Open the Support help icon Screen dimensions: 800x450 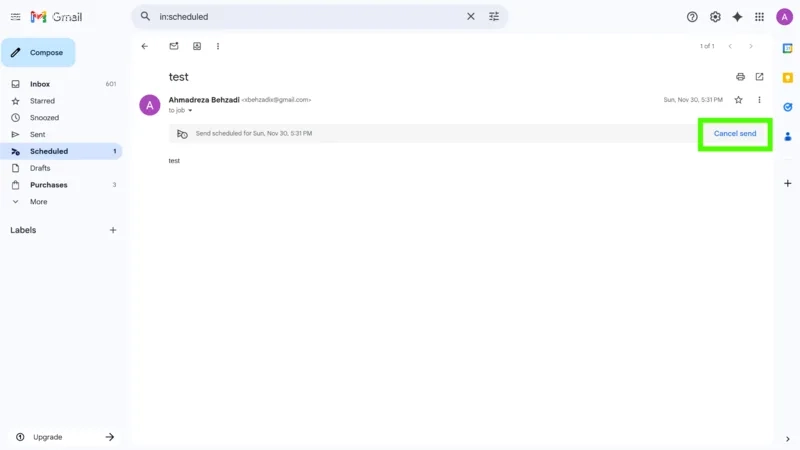click(692, 17)
